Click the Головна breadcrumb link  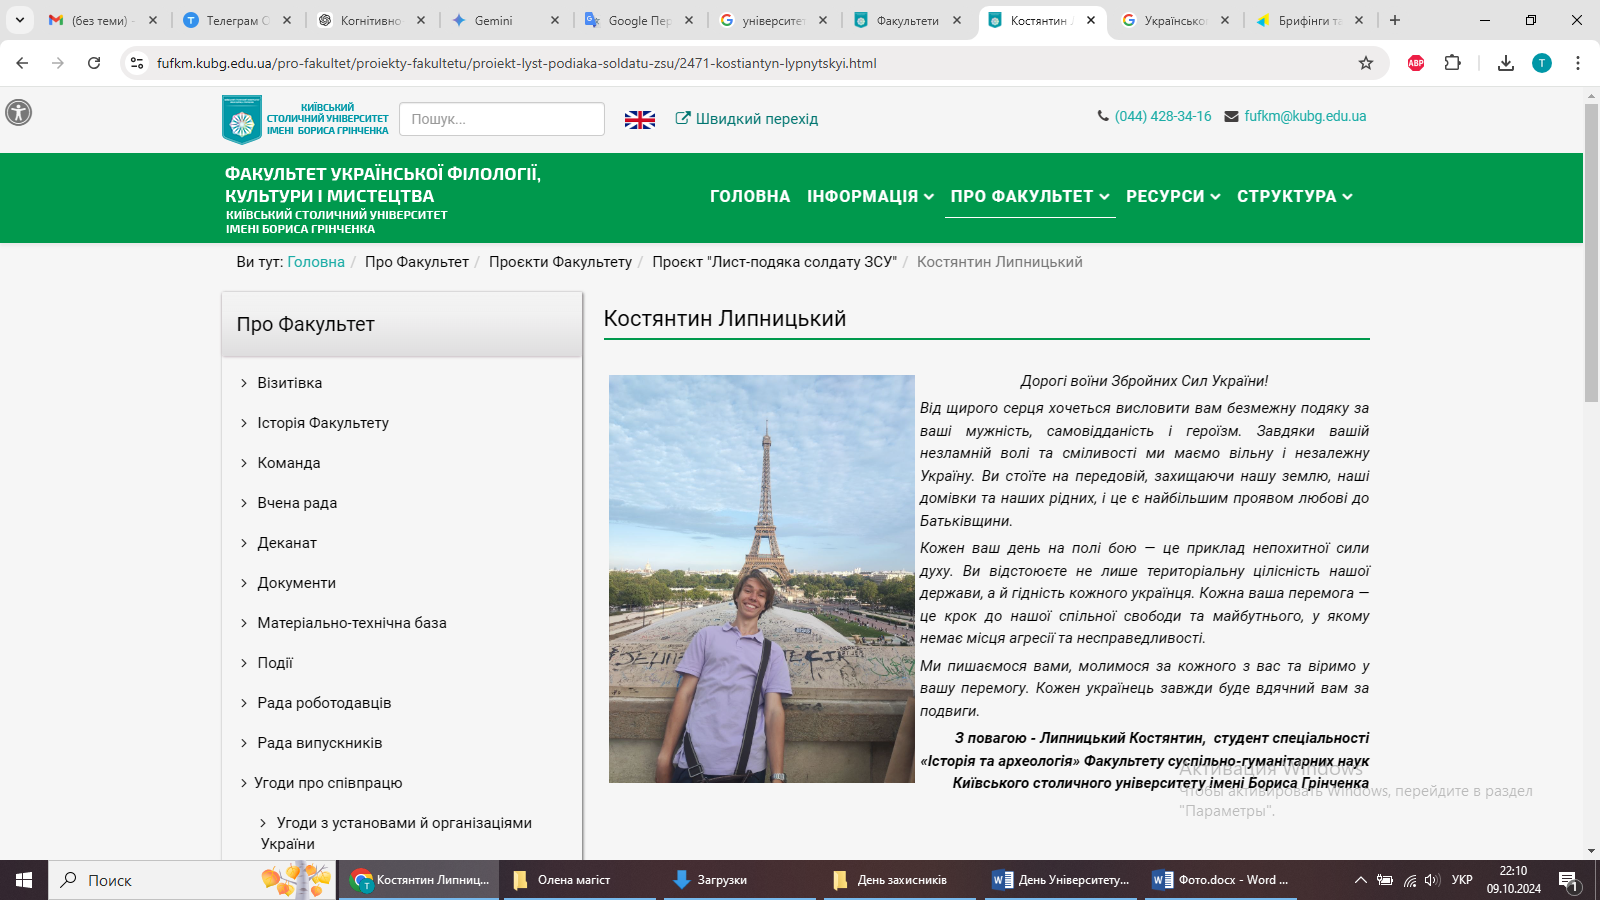pyautogui.click(x=315, y=262)
